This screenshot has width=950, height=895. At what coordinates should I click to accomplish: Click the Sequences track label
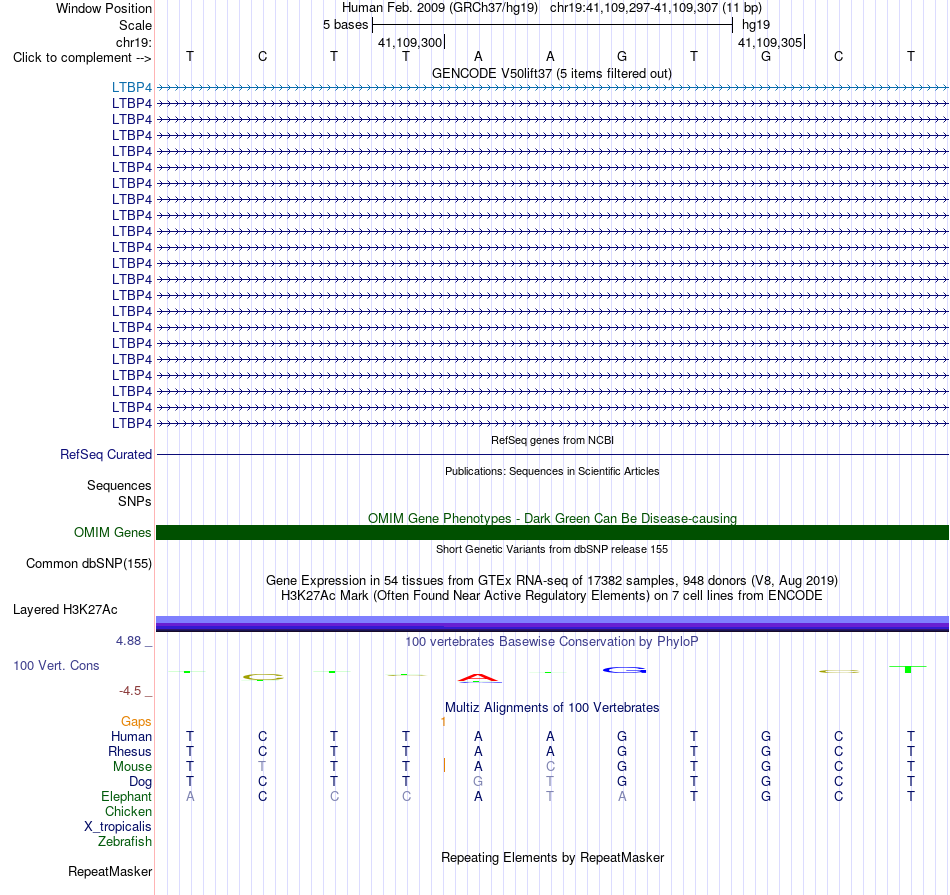click(x=119, y=485)
